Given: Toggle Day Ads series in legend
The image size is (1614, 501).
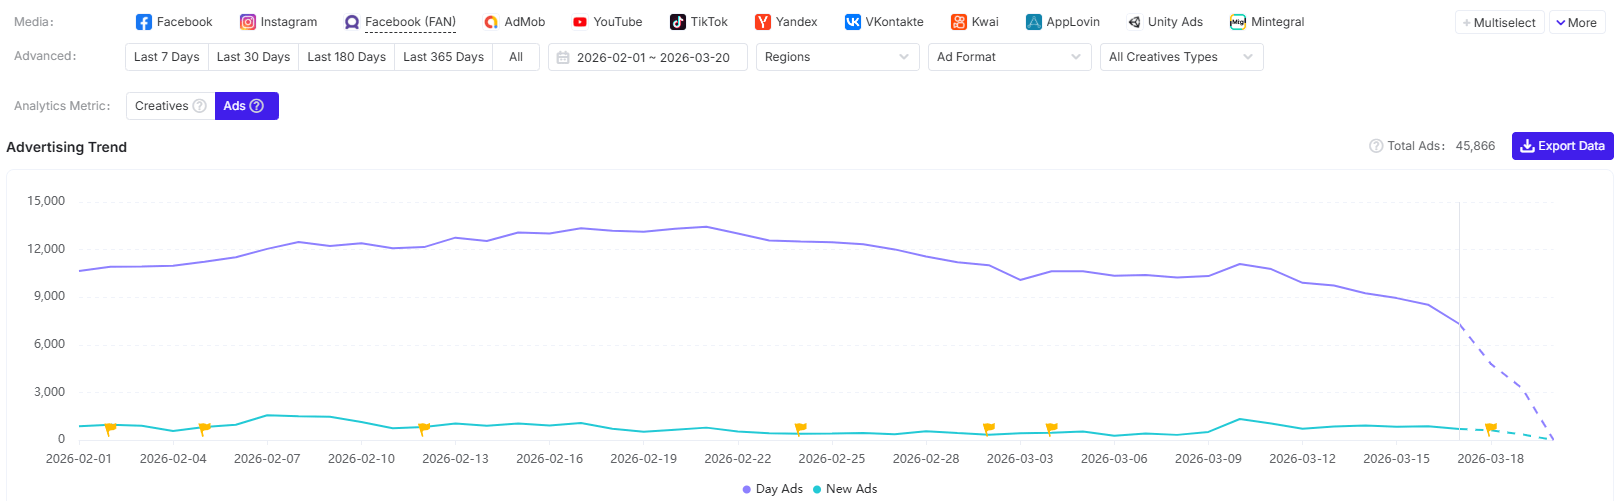Looking at the screenshot, I should pyautogui.click(x=773, y=489).
